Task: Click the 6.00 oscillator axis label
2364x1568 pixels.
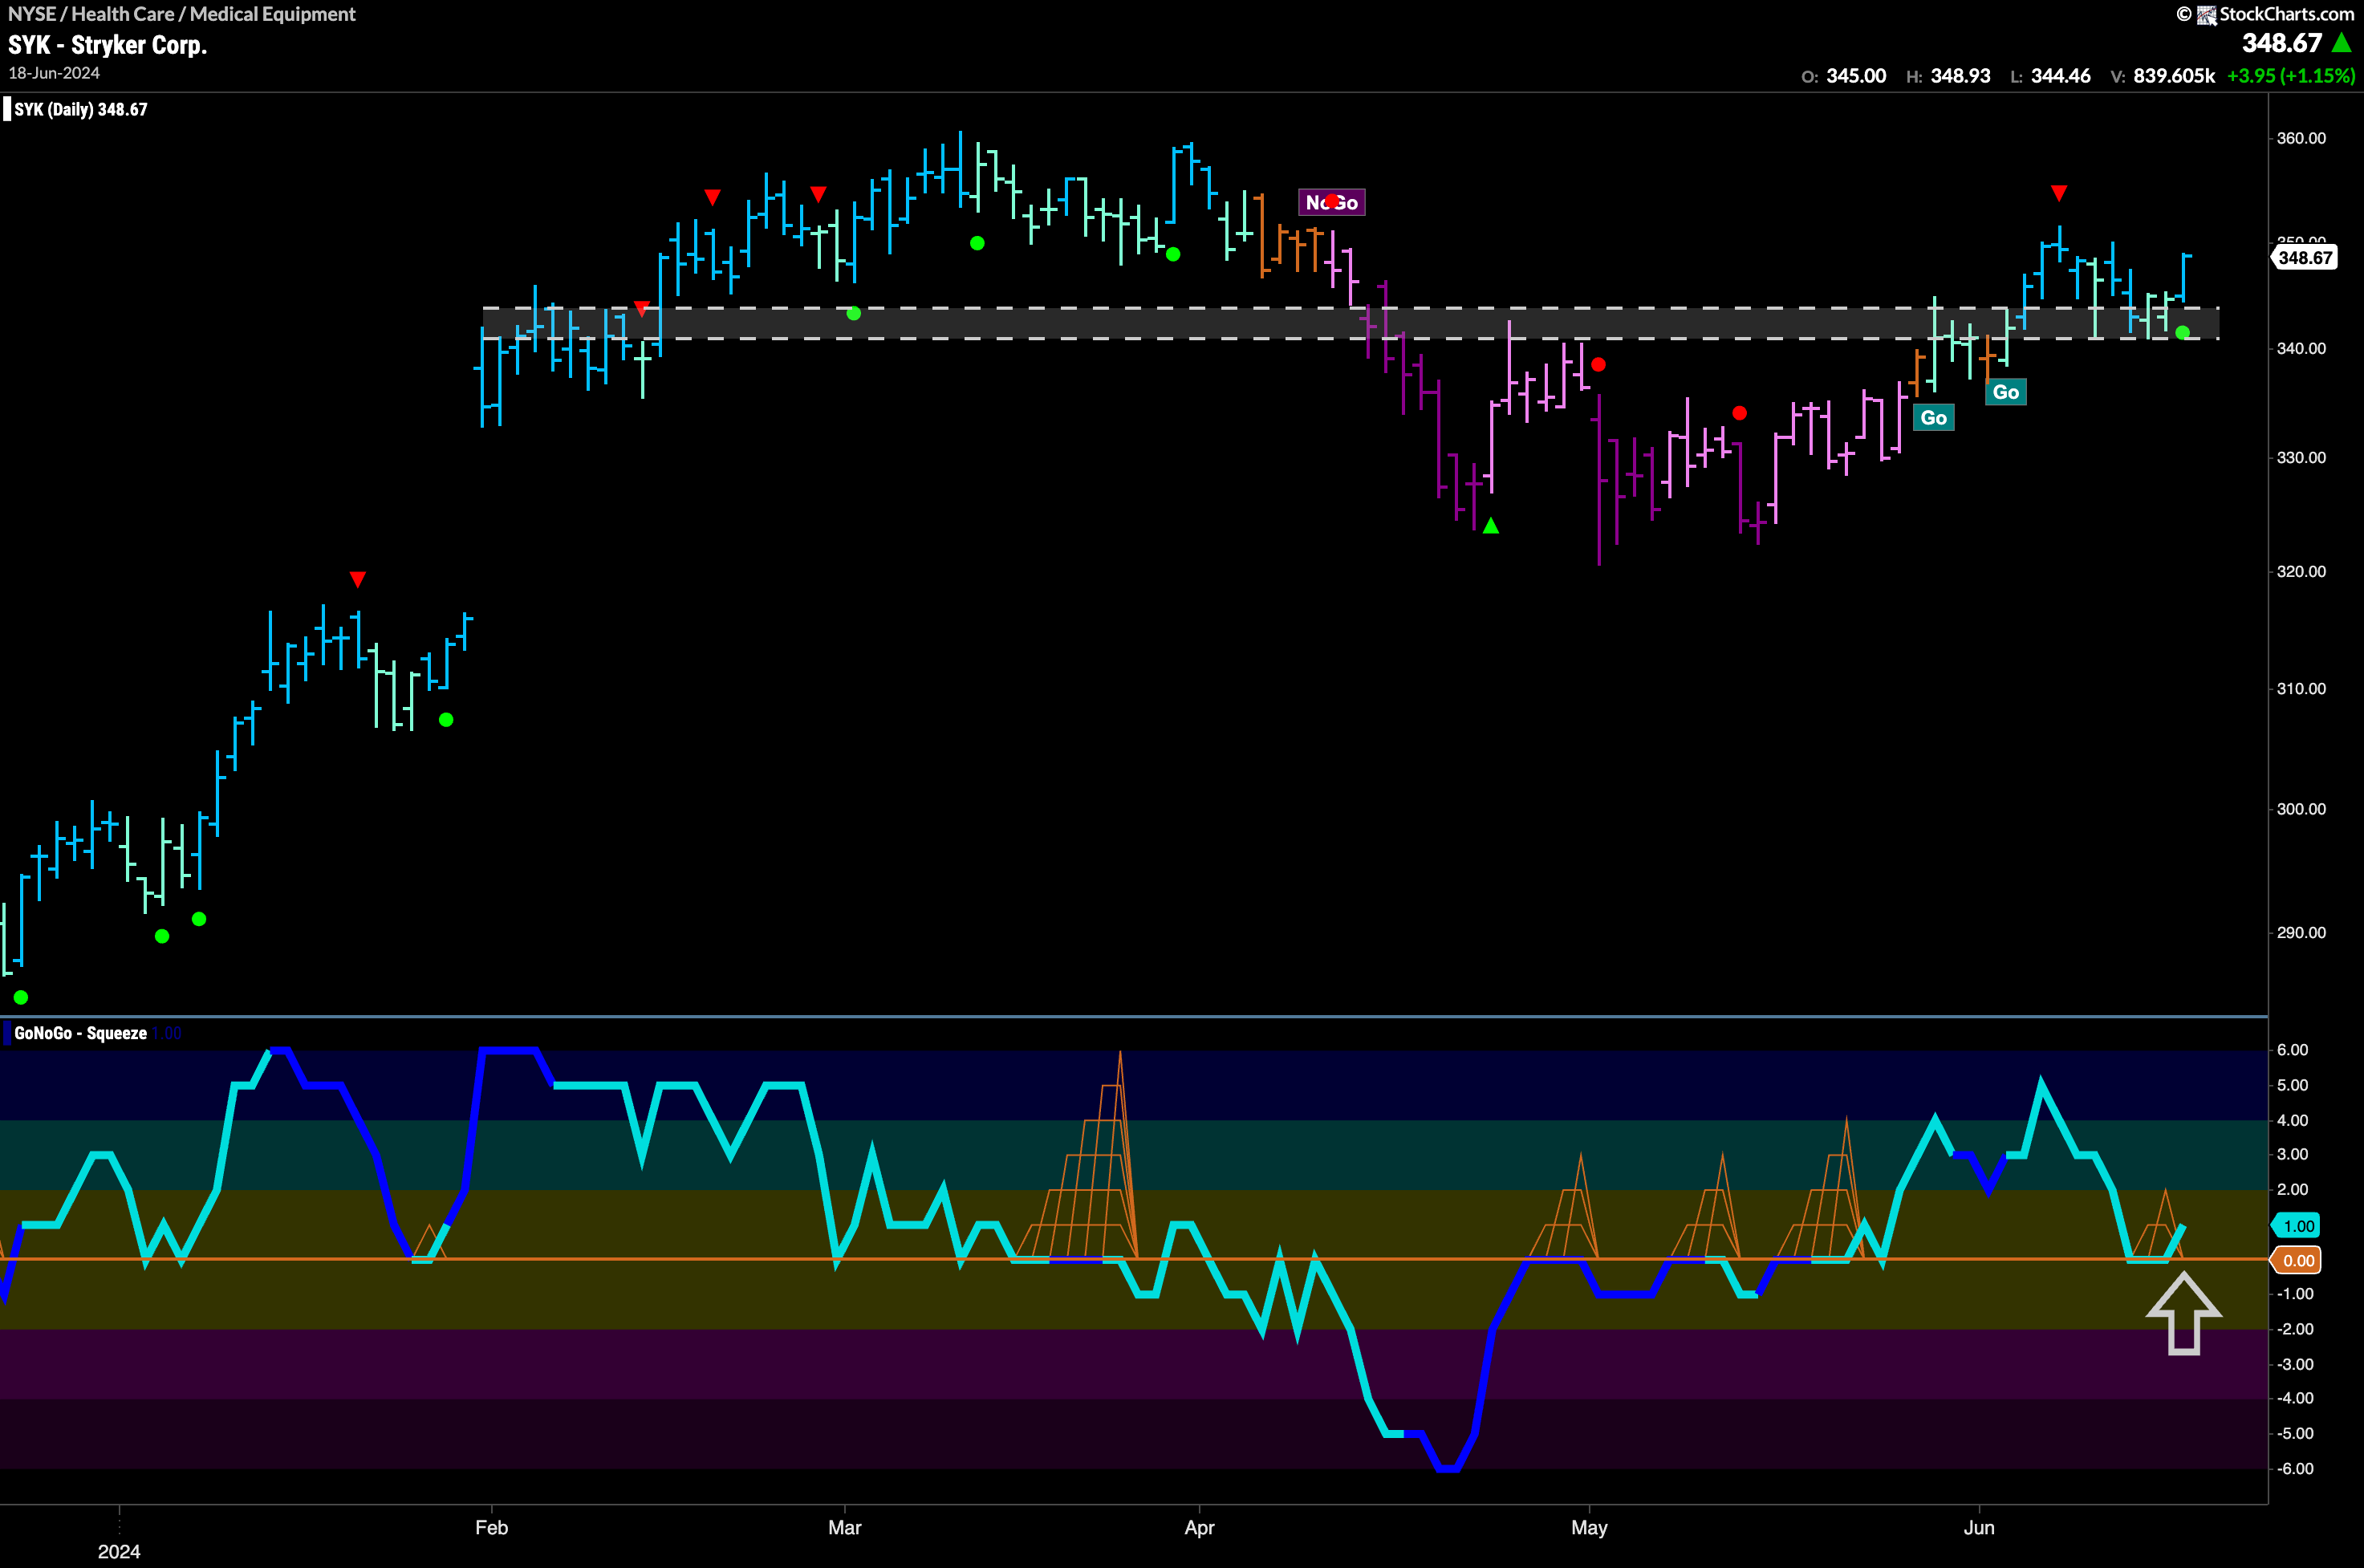Action: 2292,1049
